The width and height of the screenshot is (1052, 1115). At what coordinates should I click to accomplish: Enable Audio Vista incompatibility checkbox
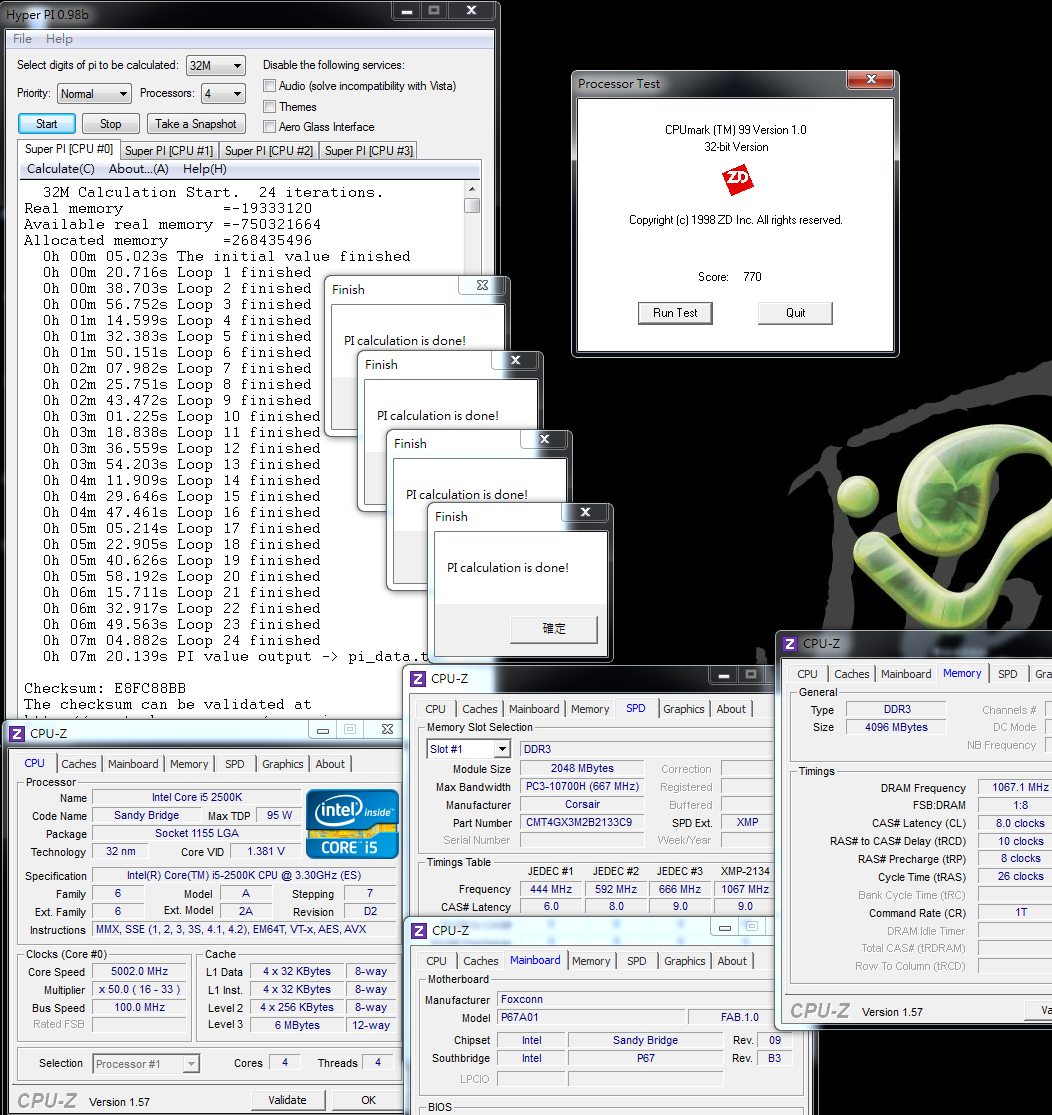click(x=270, y=86)
